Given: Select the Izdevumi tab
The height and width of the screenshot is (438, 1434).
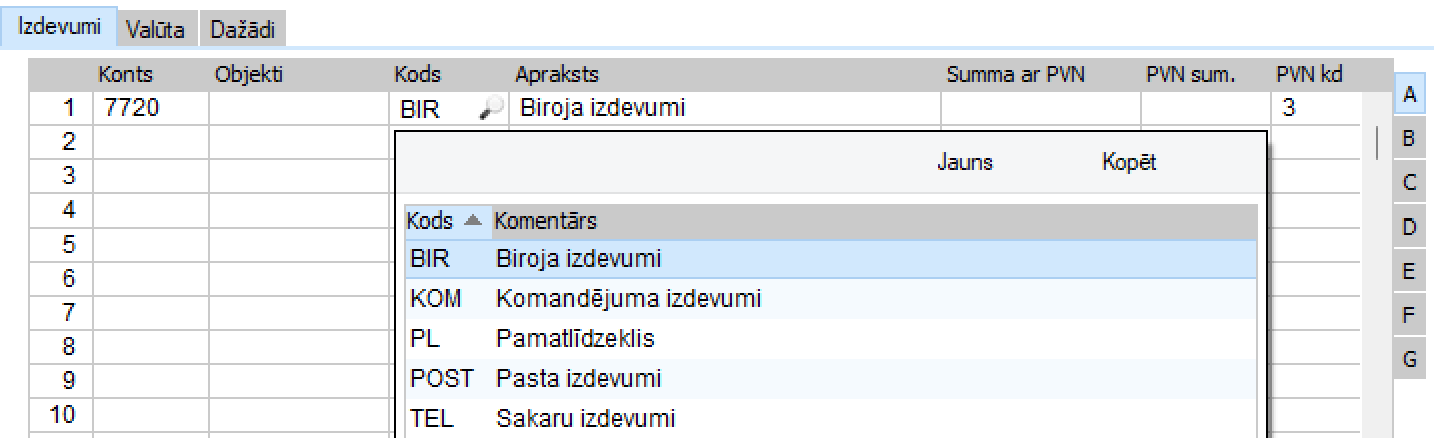Looking at the screenshot, I should tap(59, 28).
